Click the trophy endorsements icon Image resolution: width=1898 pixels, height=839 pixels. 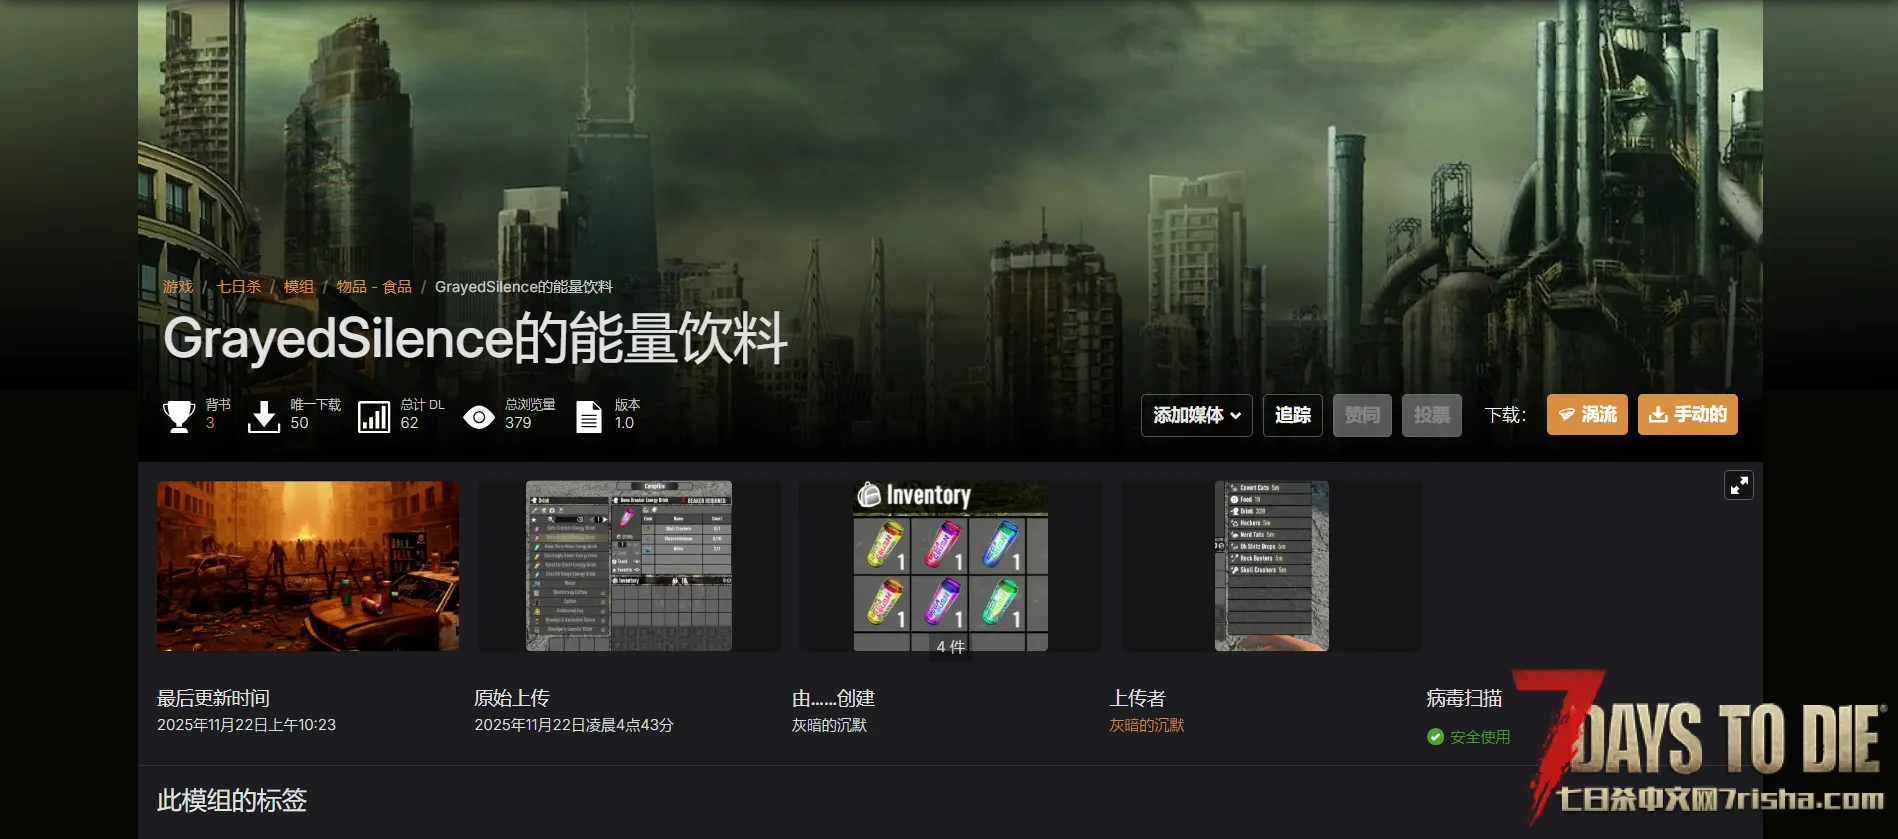(179, 415)
